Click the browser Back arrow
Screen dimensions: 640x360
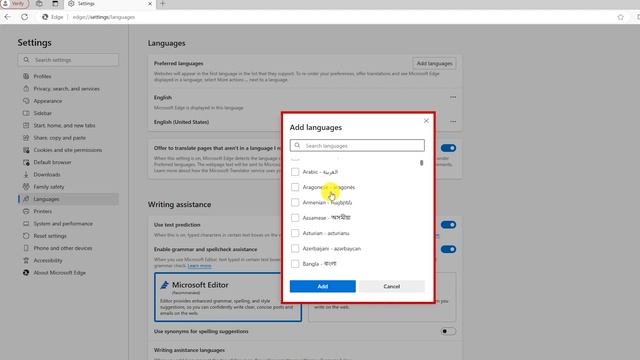8,17
